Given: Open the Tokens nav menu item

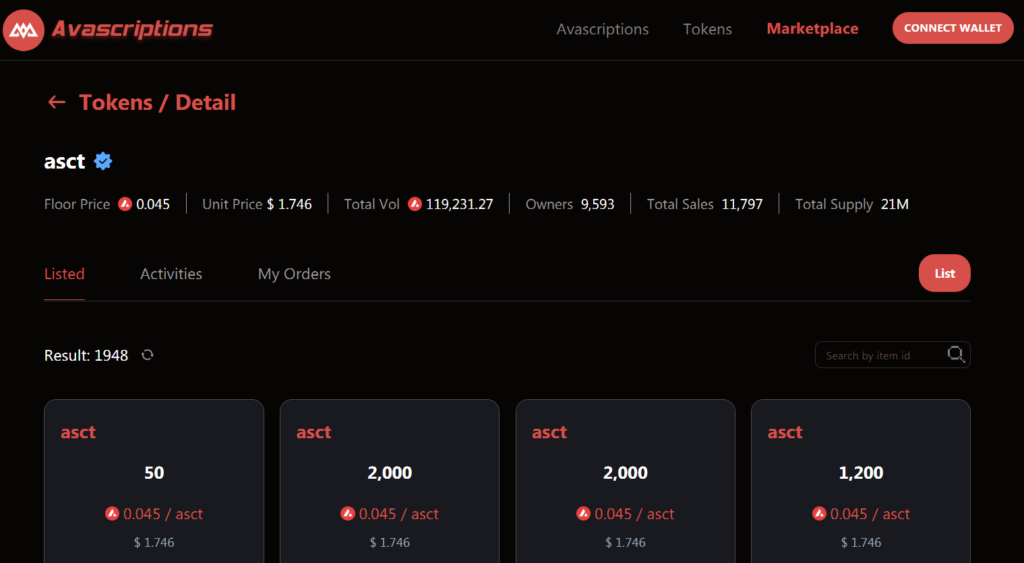Looking at the screenshot, I should pos(707,29).
